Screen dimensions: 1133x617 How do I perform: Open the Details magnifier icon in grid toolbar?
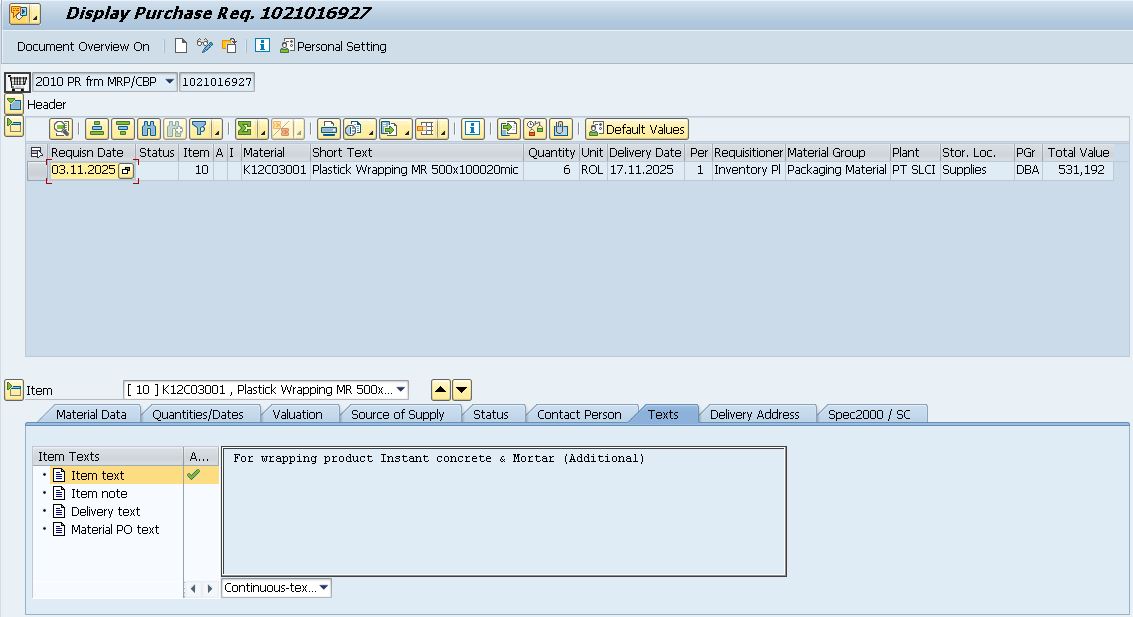pos(61,129)
